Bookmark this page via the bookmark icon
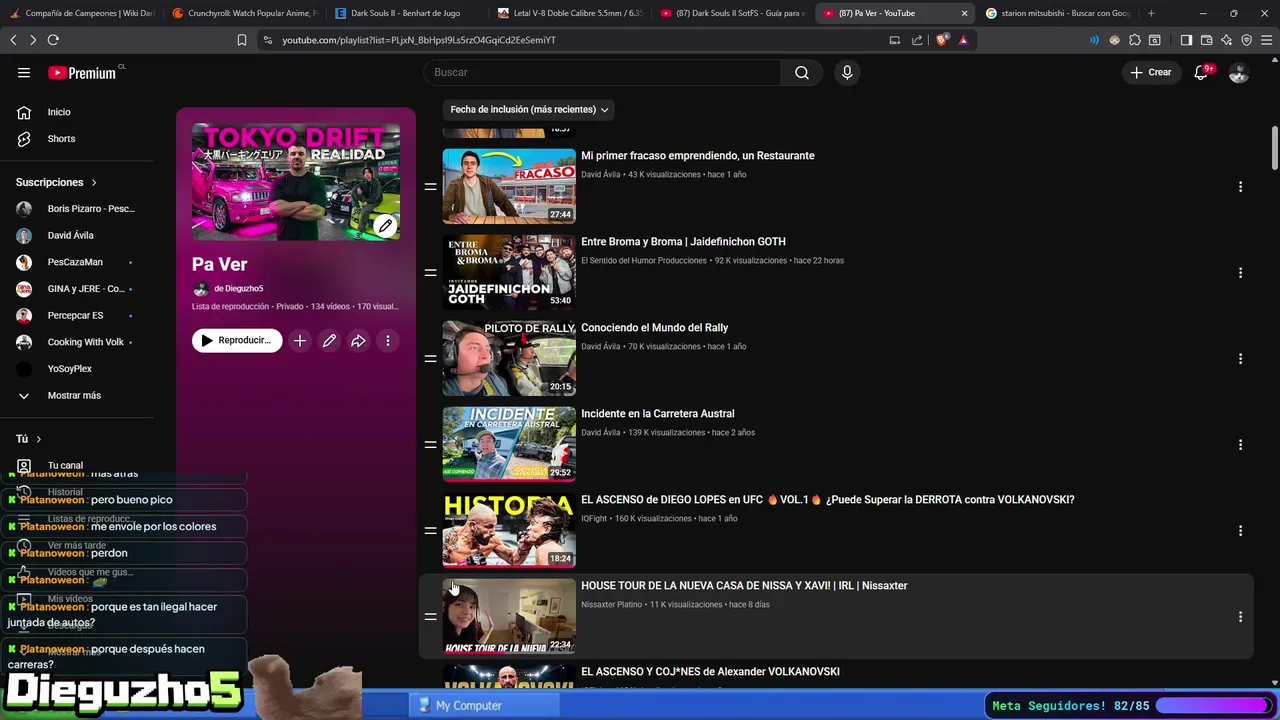The width and height of the screenshot is (1280, 720). coord(242,40)
